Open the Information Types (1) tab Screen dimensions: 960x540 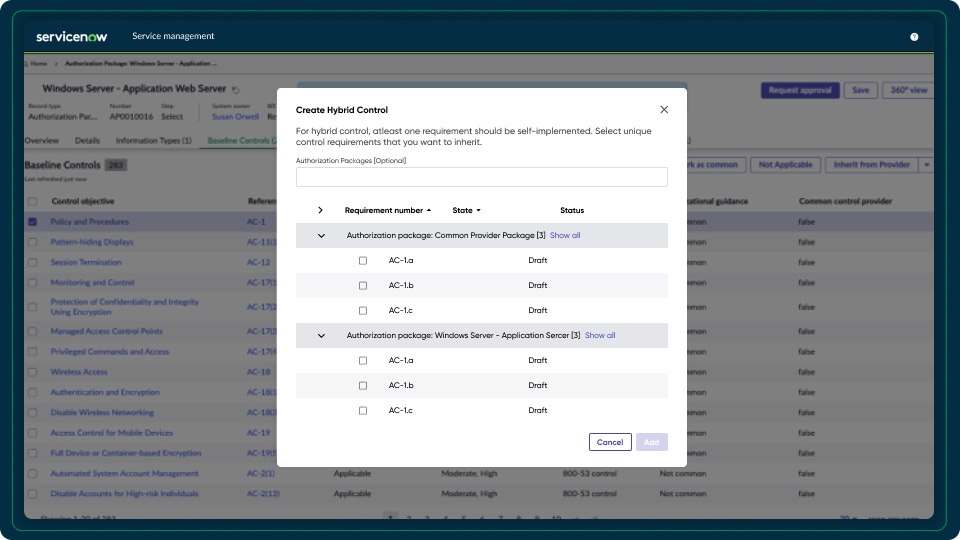pyautogui.click(x=153, y=141)
